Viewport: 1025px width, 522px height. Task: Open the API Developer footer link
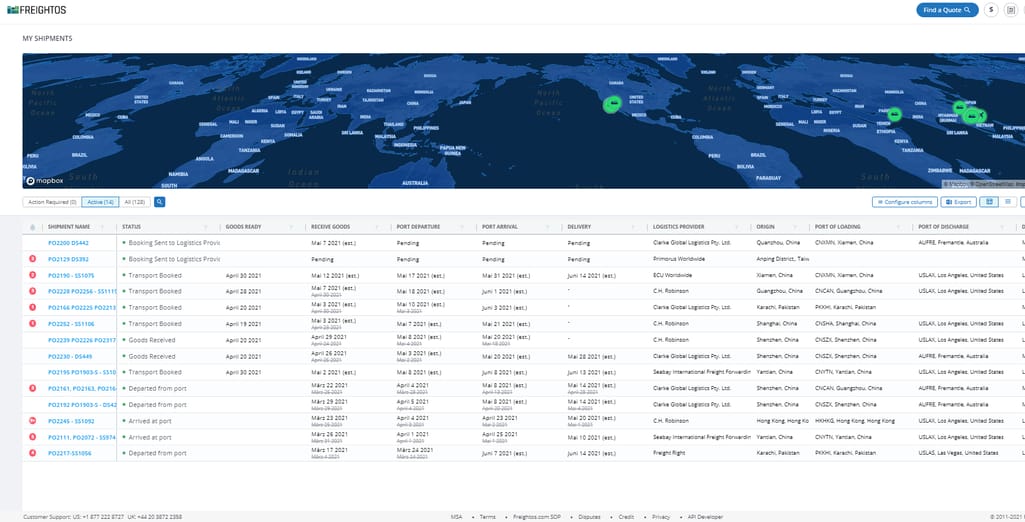[x=705, y=517]
